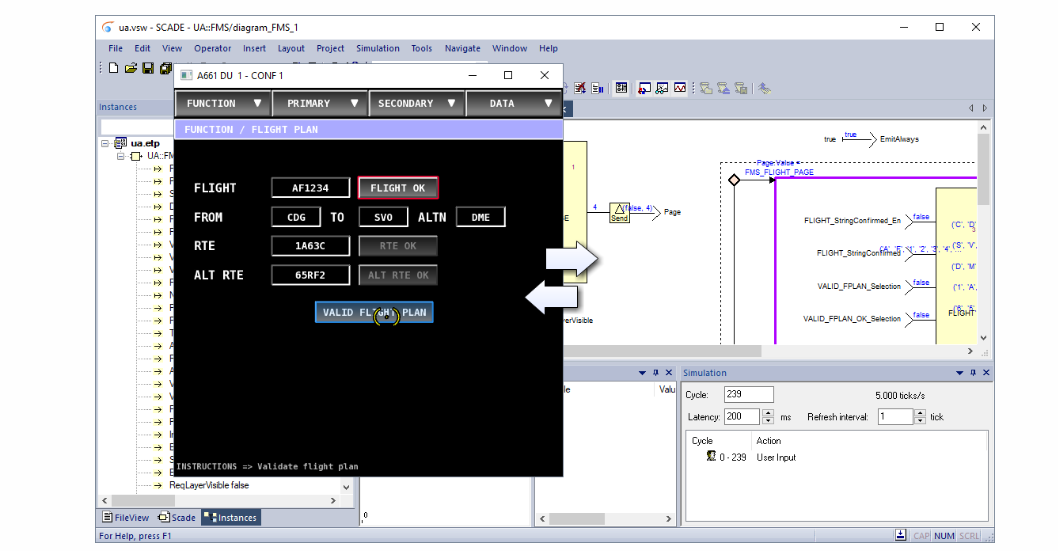Click the grayed scenario eject toolbar icon
Image resolution: width=1058 pixels, height=551 pixels.
click(x=723, y=88)
